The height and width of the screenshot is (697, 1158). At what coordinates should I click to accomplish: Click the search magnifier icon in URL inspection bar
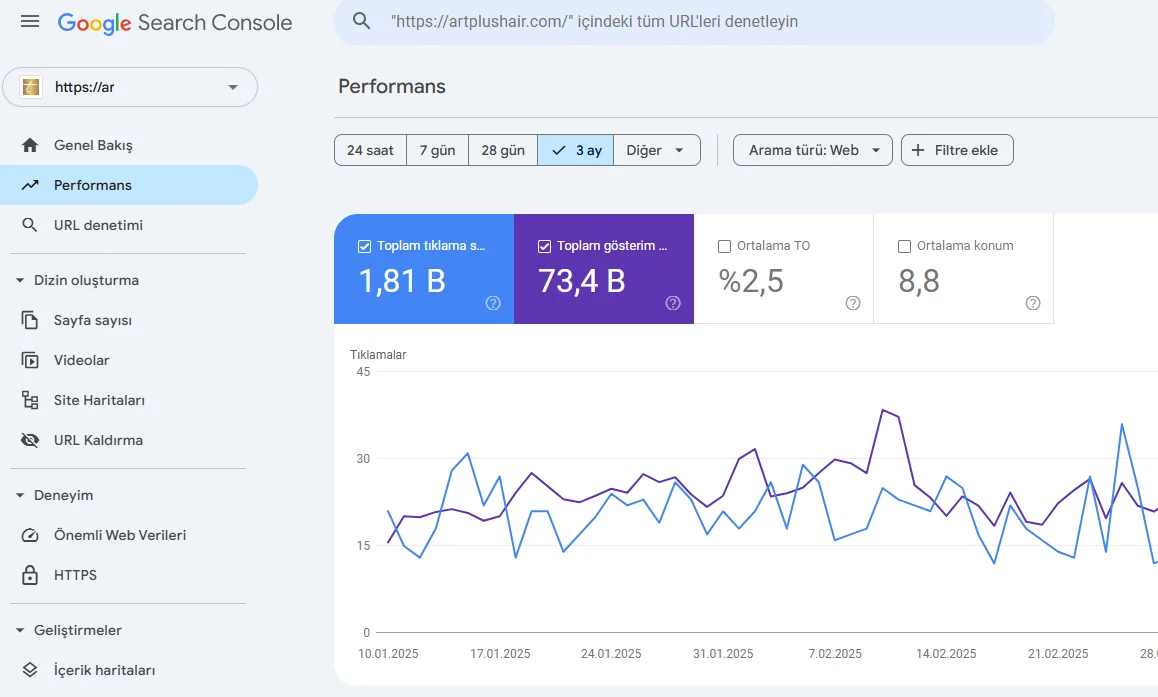(x=361, y=21)
